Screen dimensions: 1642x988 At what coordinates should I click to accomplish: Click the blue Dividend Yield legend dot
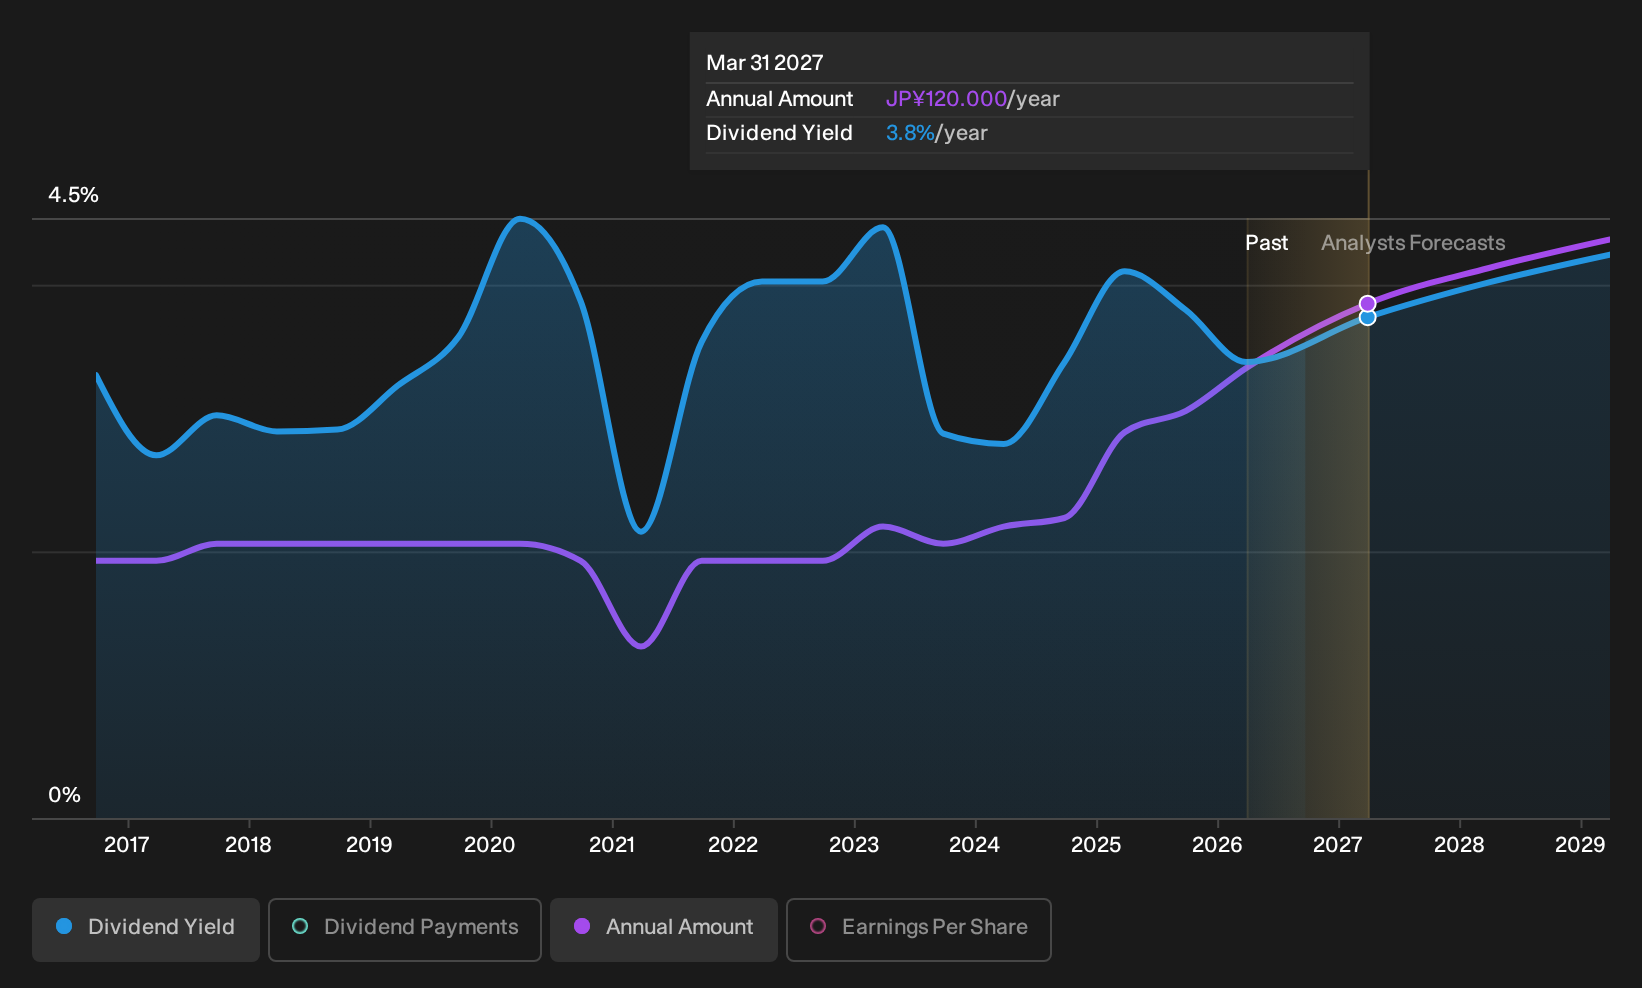pyautogui.click(x=64, y=927)
